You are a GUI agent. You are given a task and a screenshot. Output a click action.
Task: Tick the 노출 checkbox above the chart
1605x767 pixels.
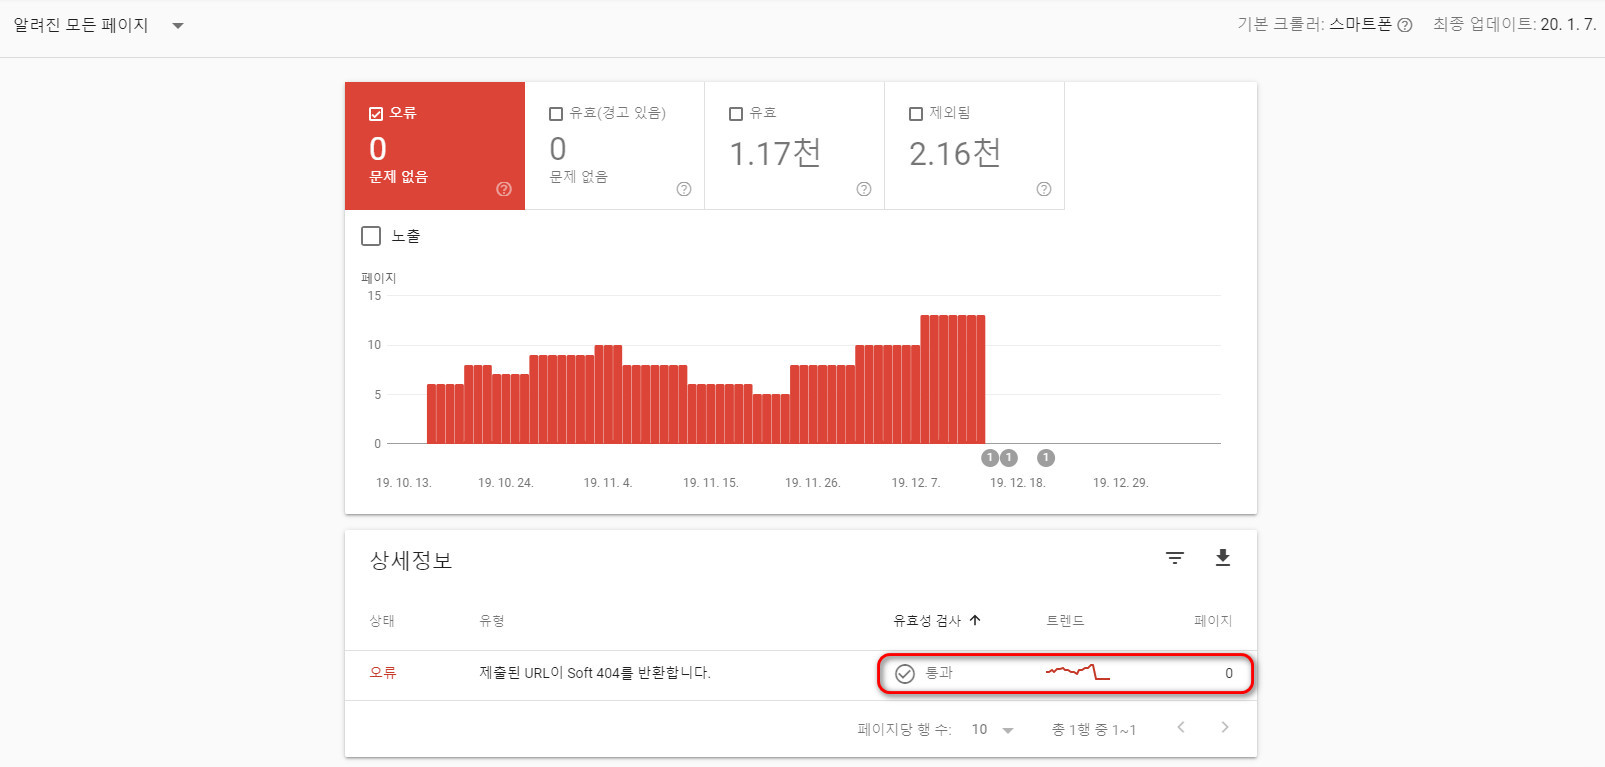371,236
